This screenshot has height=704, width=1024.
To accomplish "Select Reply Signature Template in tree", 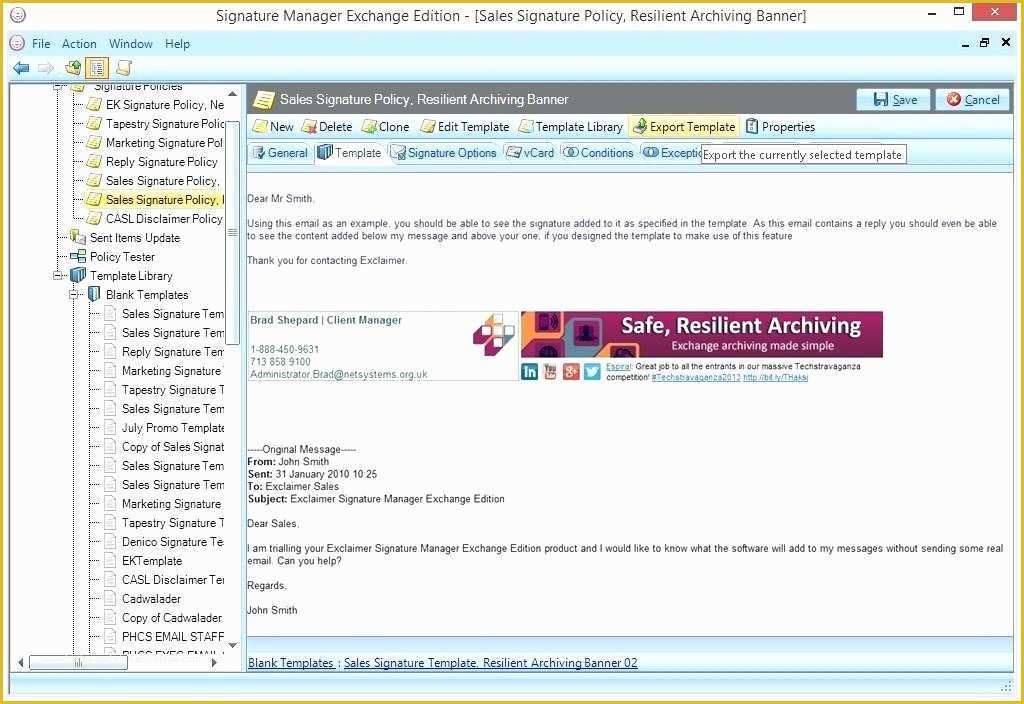I will pyautogui.click(x=164, y=351).
